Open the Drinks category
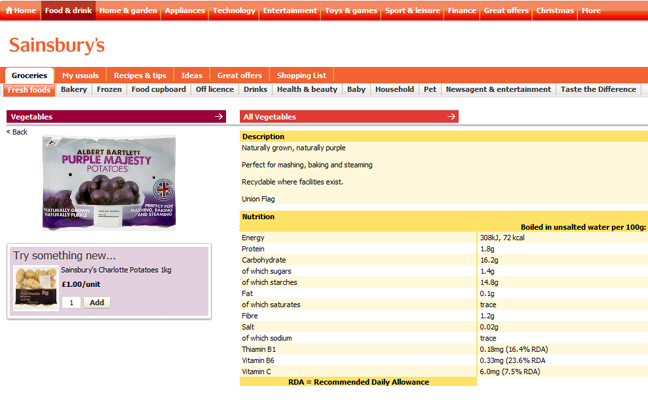Image resolution: width=648 pixels, height=405 pixels. [255, 89]
